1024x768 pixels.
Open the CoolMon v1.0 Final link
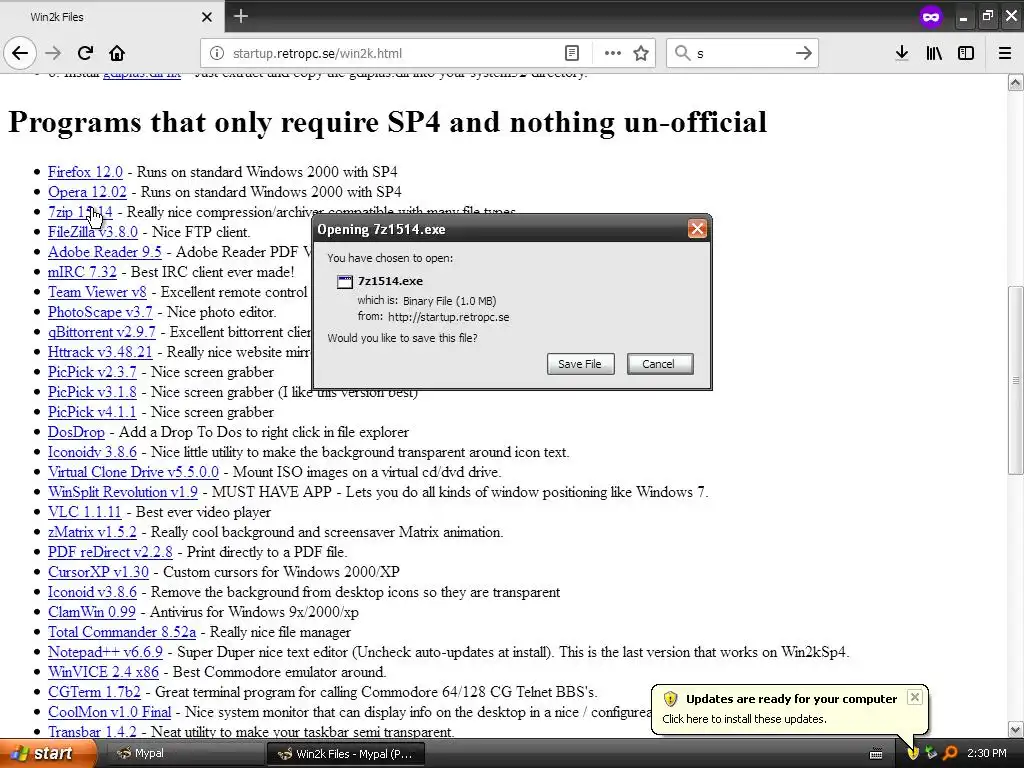pyautogui.click(x=109, y=712)
